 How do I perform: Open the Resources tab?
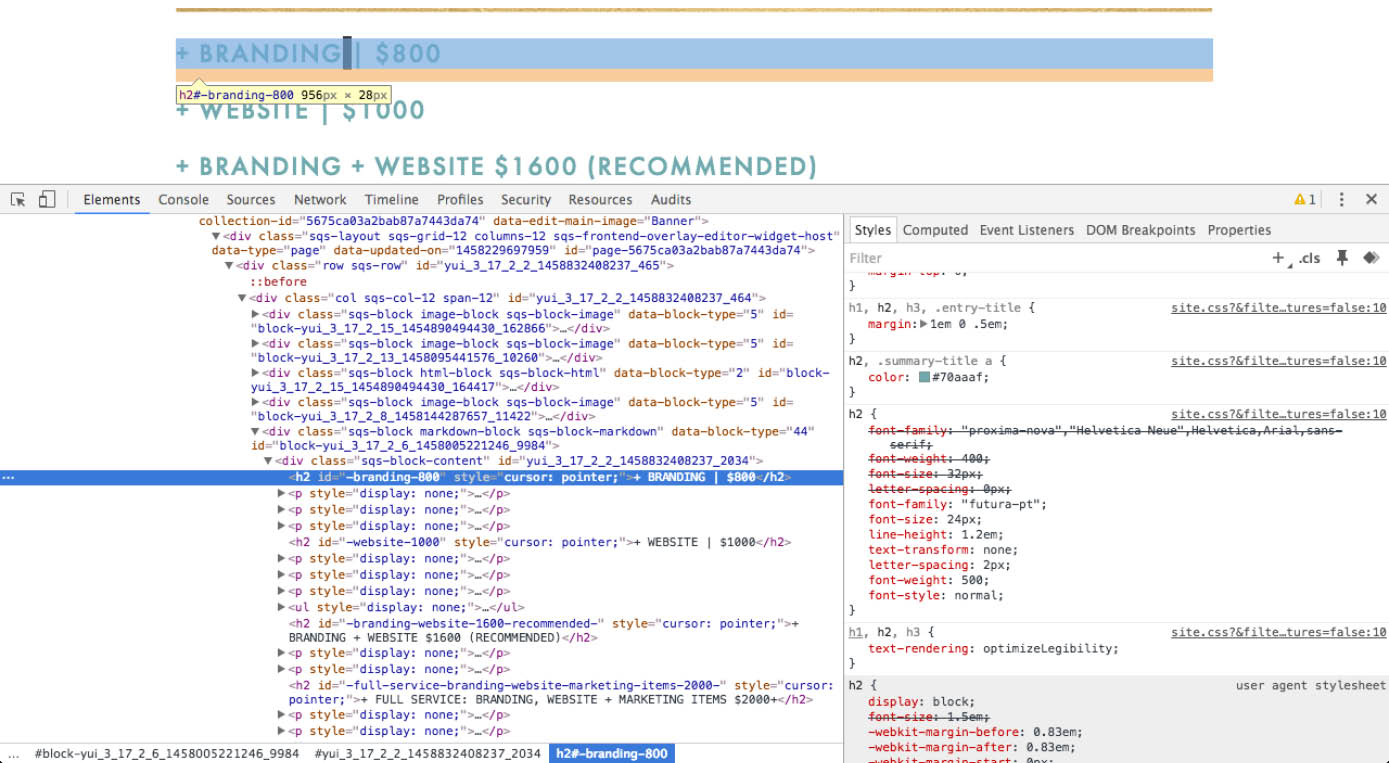[x=600, y=200]
